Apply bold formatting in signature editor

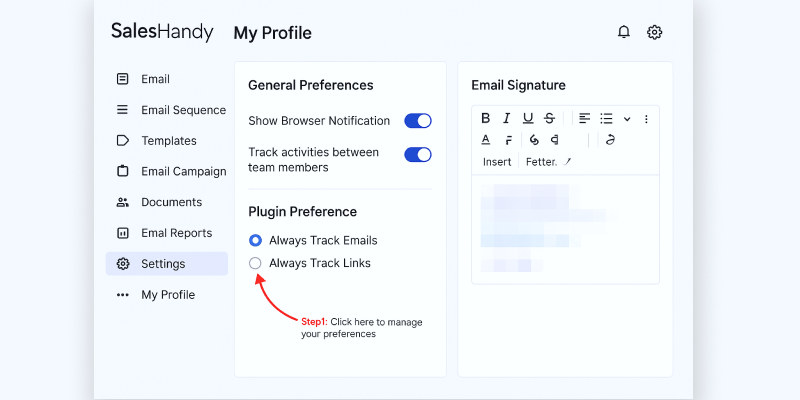[x=486, y=119]
